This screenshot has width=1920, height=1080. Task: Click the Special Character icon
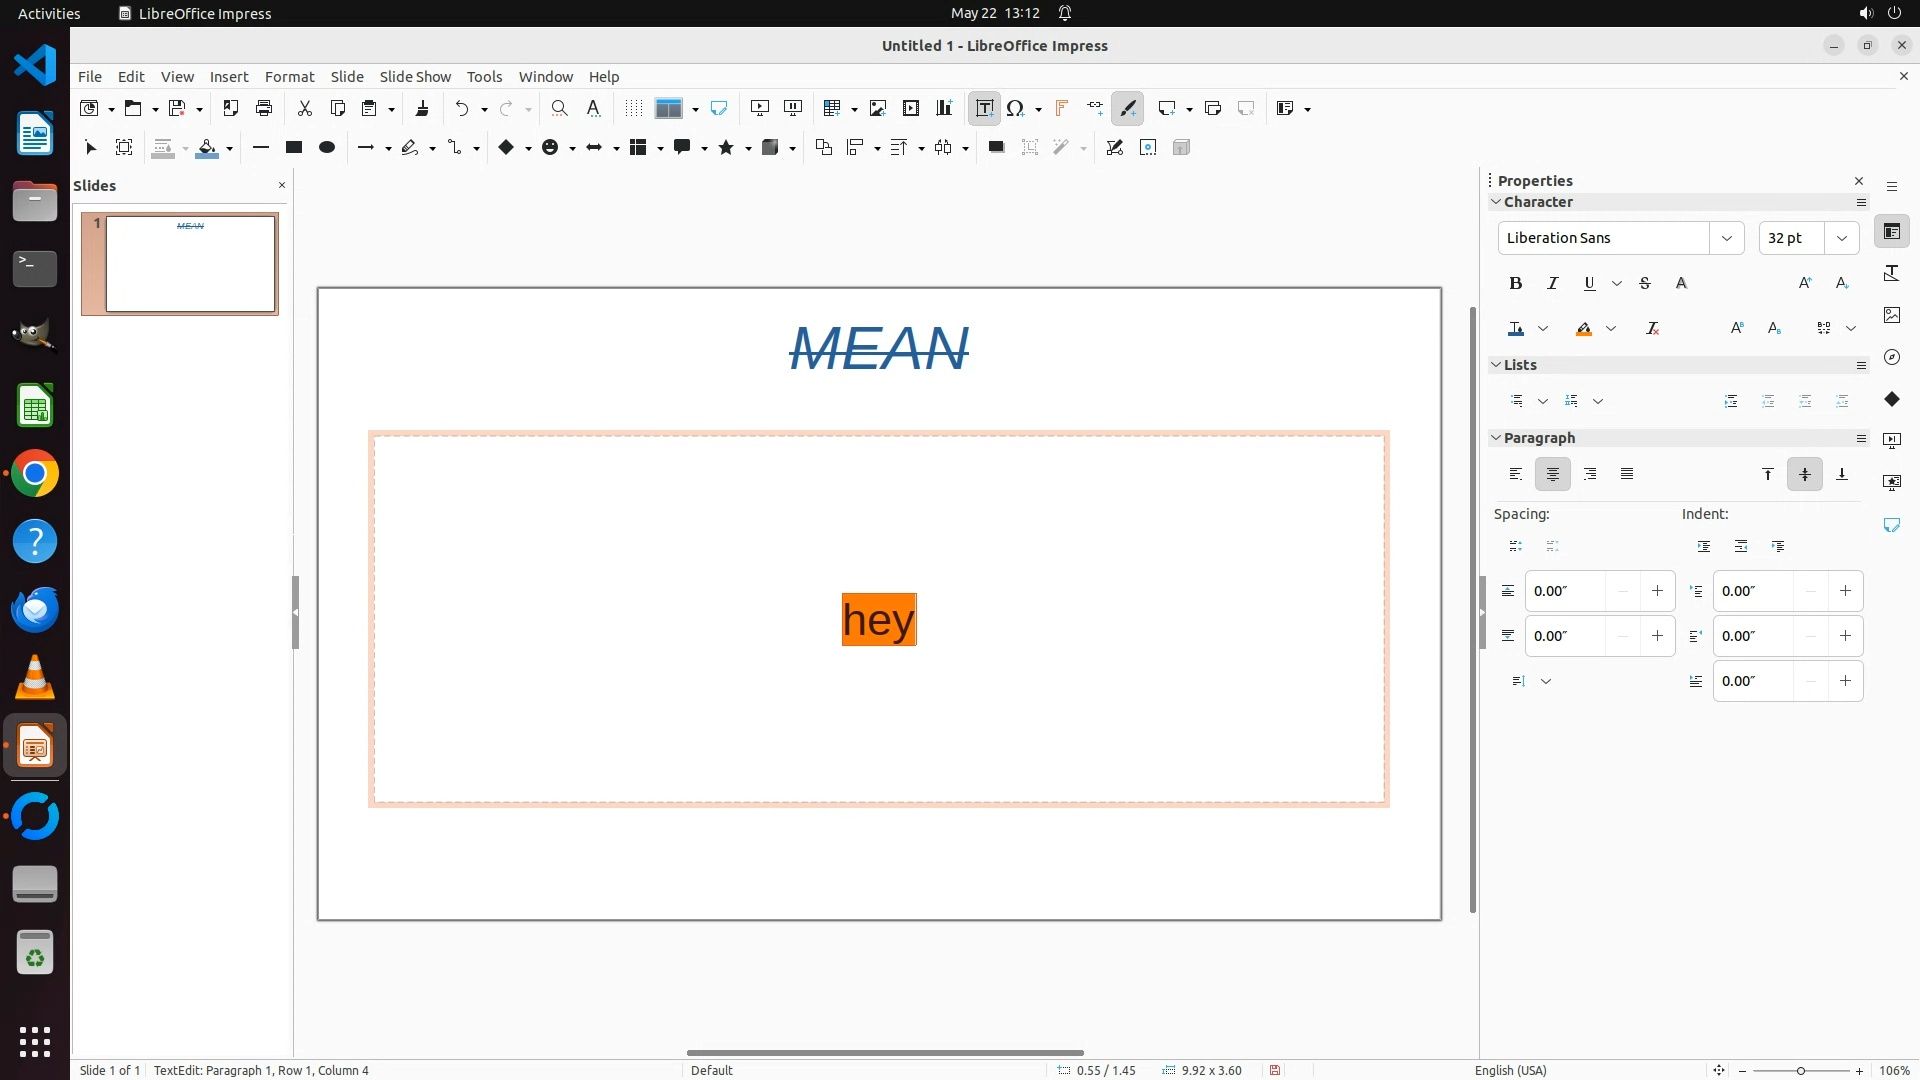click(1016, 108)
